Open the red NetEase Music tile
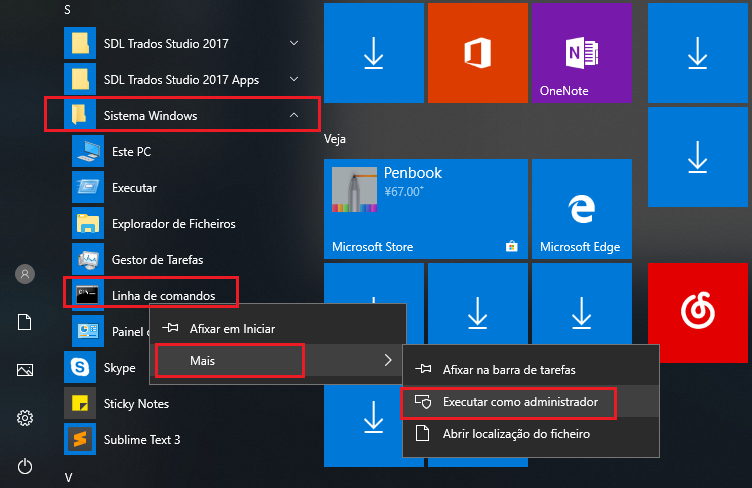The width and height of the screenshot is (752, 488). [x=698, y=313]
